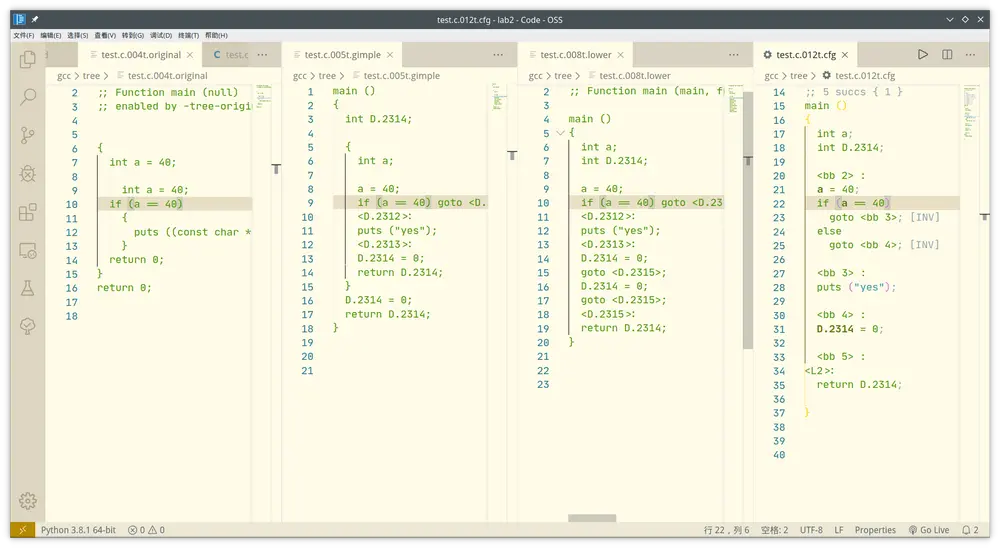Click test.c.004t.original file breadcrumb
The height and width of the screenshot is (548, 1000).
pyautogui.click(x=167, y=76)
